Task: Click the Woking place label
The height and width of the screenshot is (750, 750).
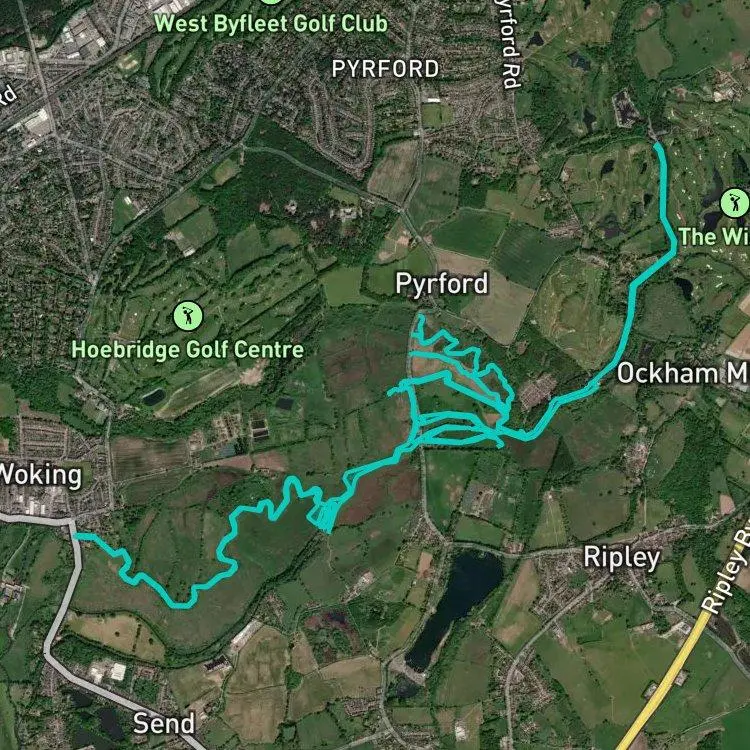Action: [x=40, y=475]
